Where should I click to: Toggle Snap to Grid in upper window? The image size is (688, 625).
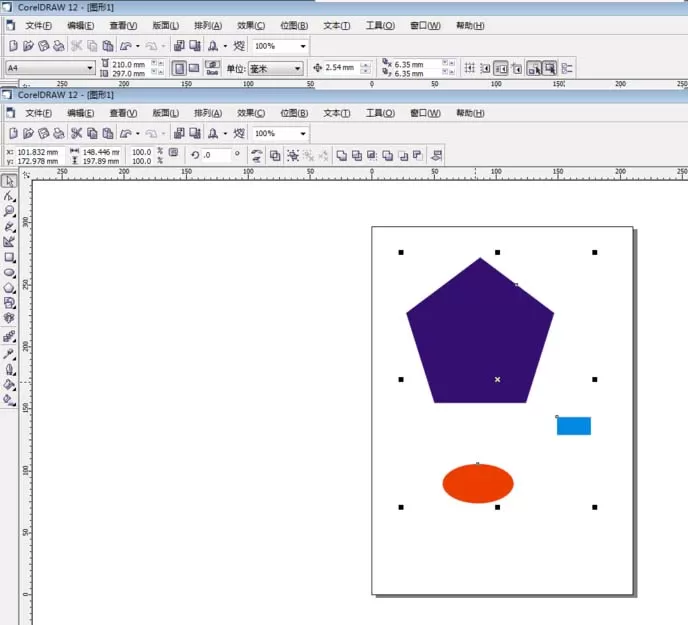click(x=469, y=68)
